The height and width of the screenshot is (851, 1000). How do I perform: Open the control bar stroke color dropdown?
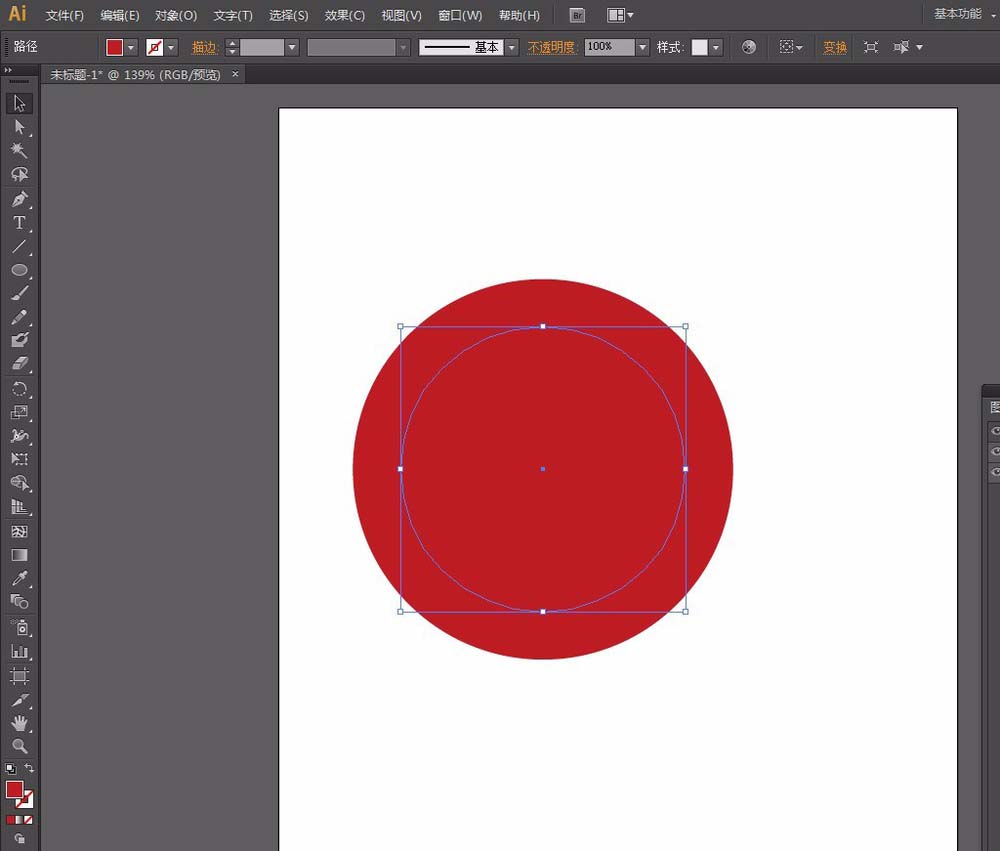170,47
